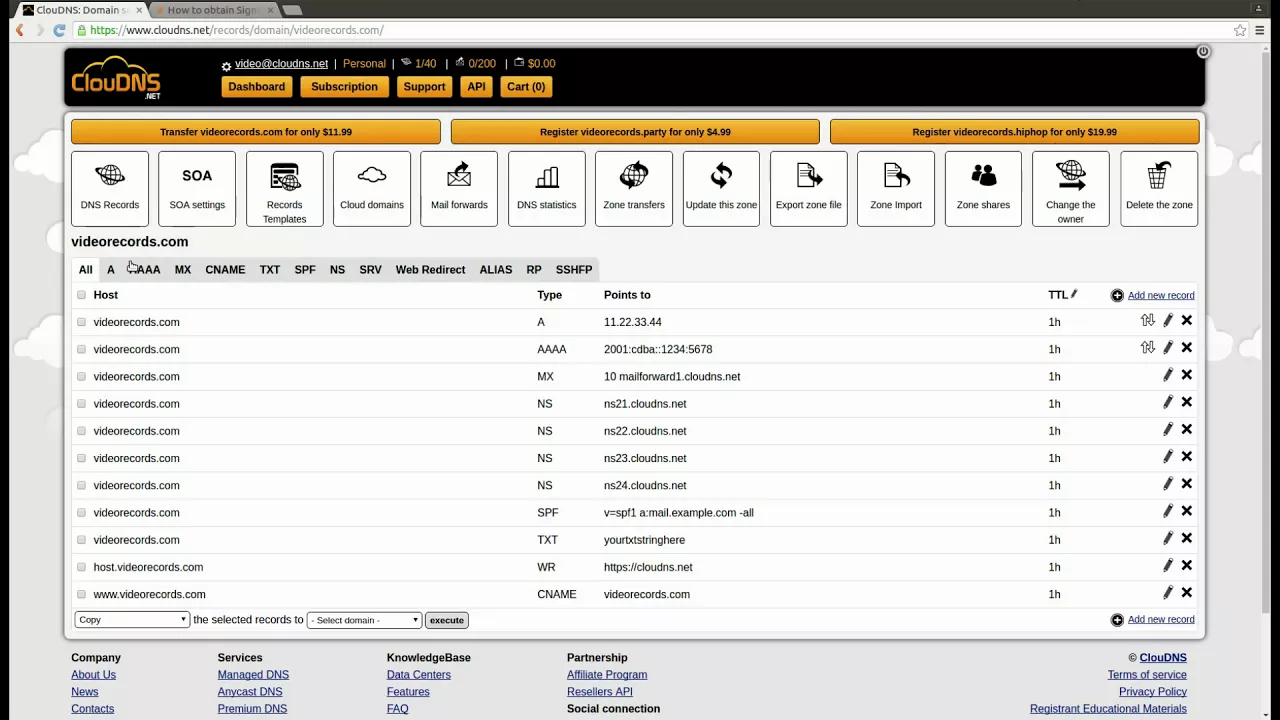Open SOA settings
The image size is (1280, 720).
[x=197, y=188]
